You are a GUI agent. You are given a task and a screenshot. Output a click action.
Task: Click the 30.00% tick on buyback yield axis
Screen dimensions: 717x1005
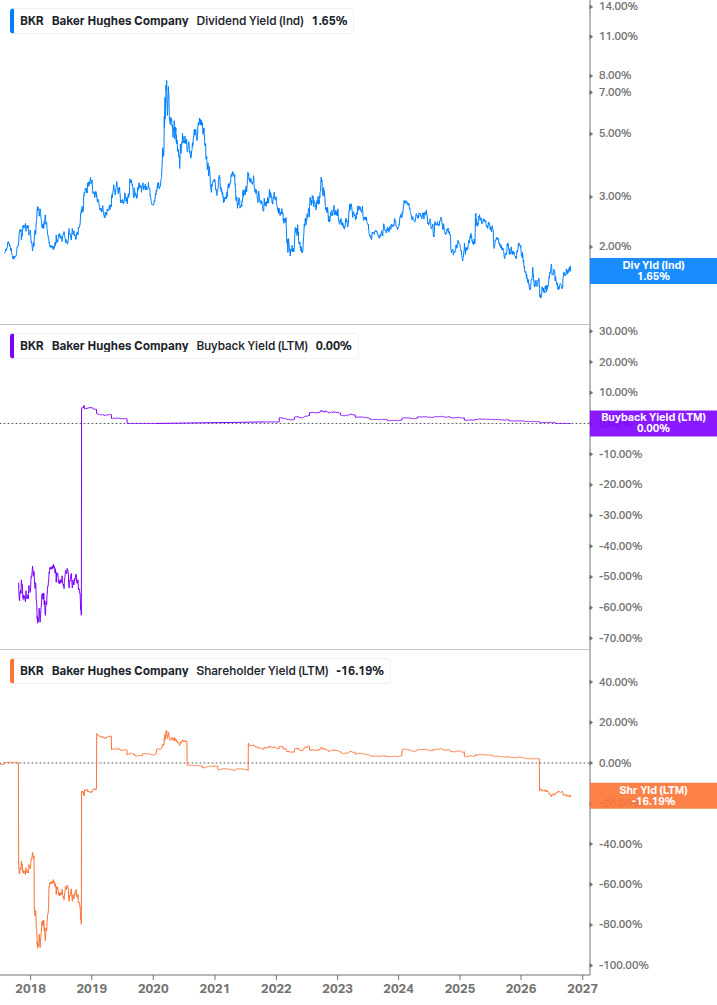point(618,331)
